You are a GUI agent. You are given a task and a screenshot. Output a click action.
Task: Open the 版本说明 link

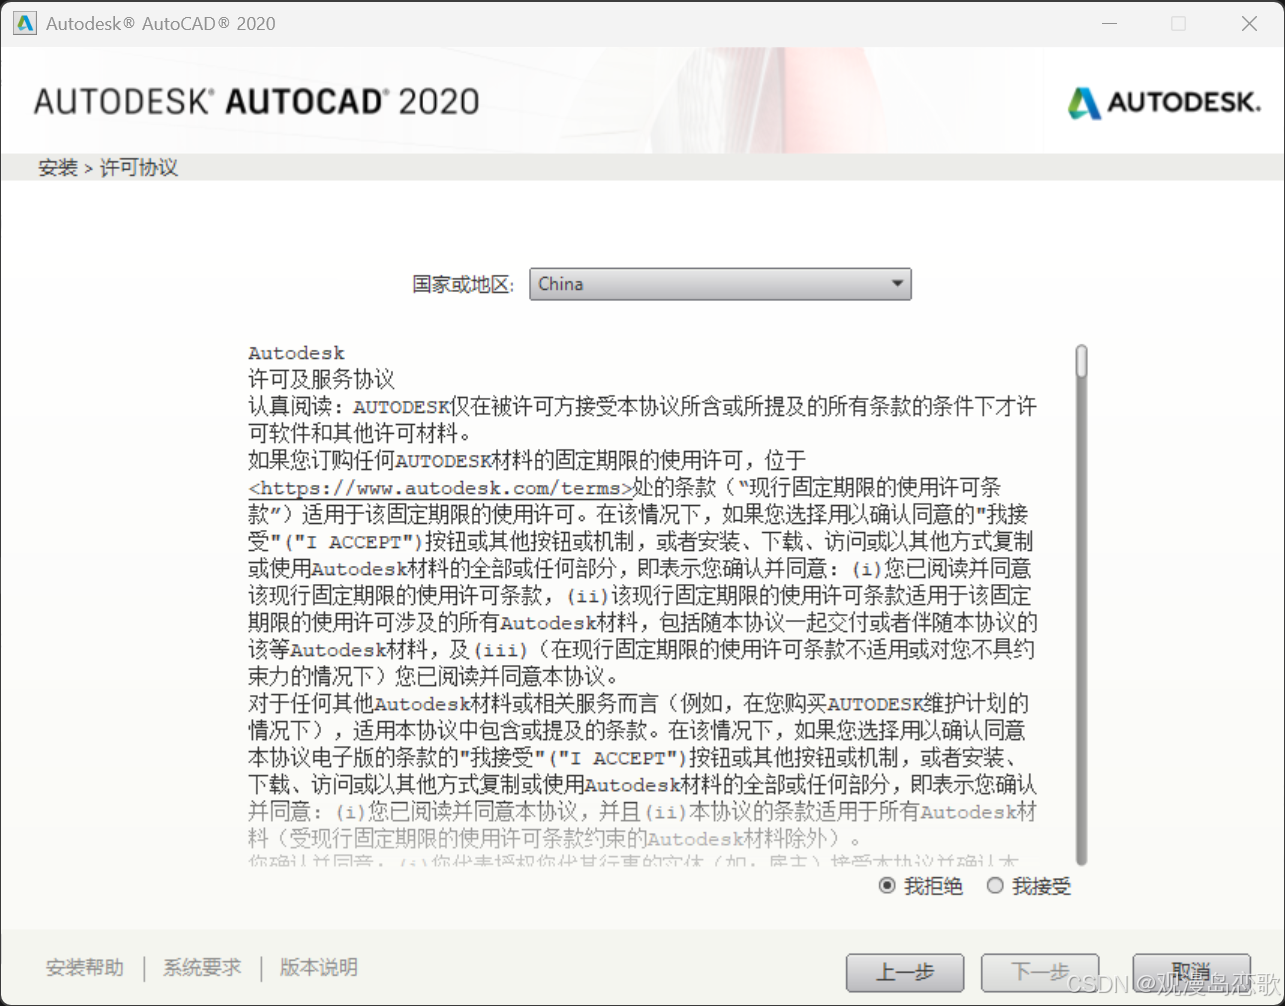pos(318,967)
